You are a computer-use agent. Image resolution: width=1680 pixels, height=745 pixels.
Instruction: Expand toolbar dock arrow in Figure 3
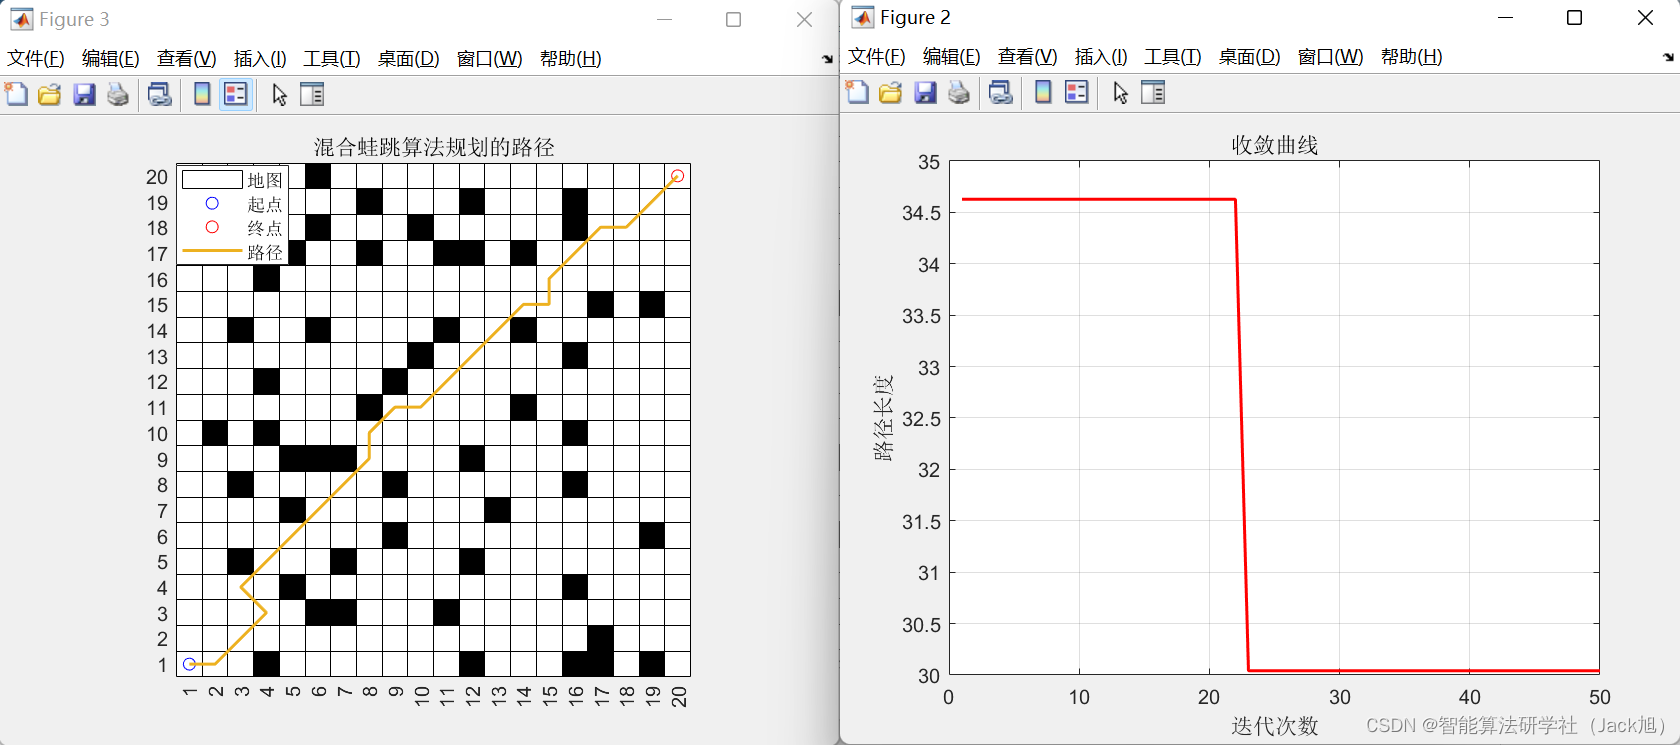tap(827, 60)
